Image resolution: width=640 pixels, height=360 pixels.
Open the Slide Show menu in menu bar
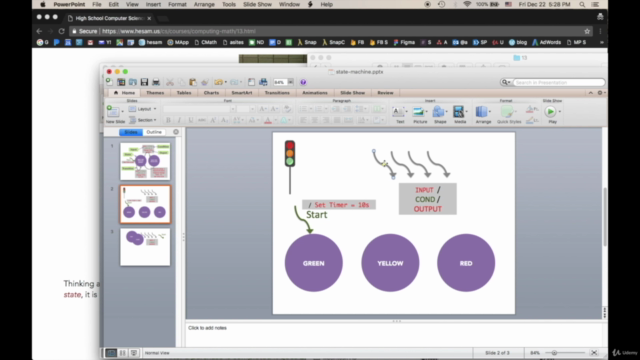click(x=258, y=4)
